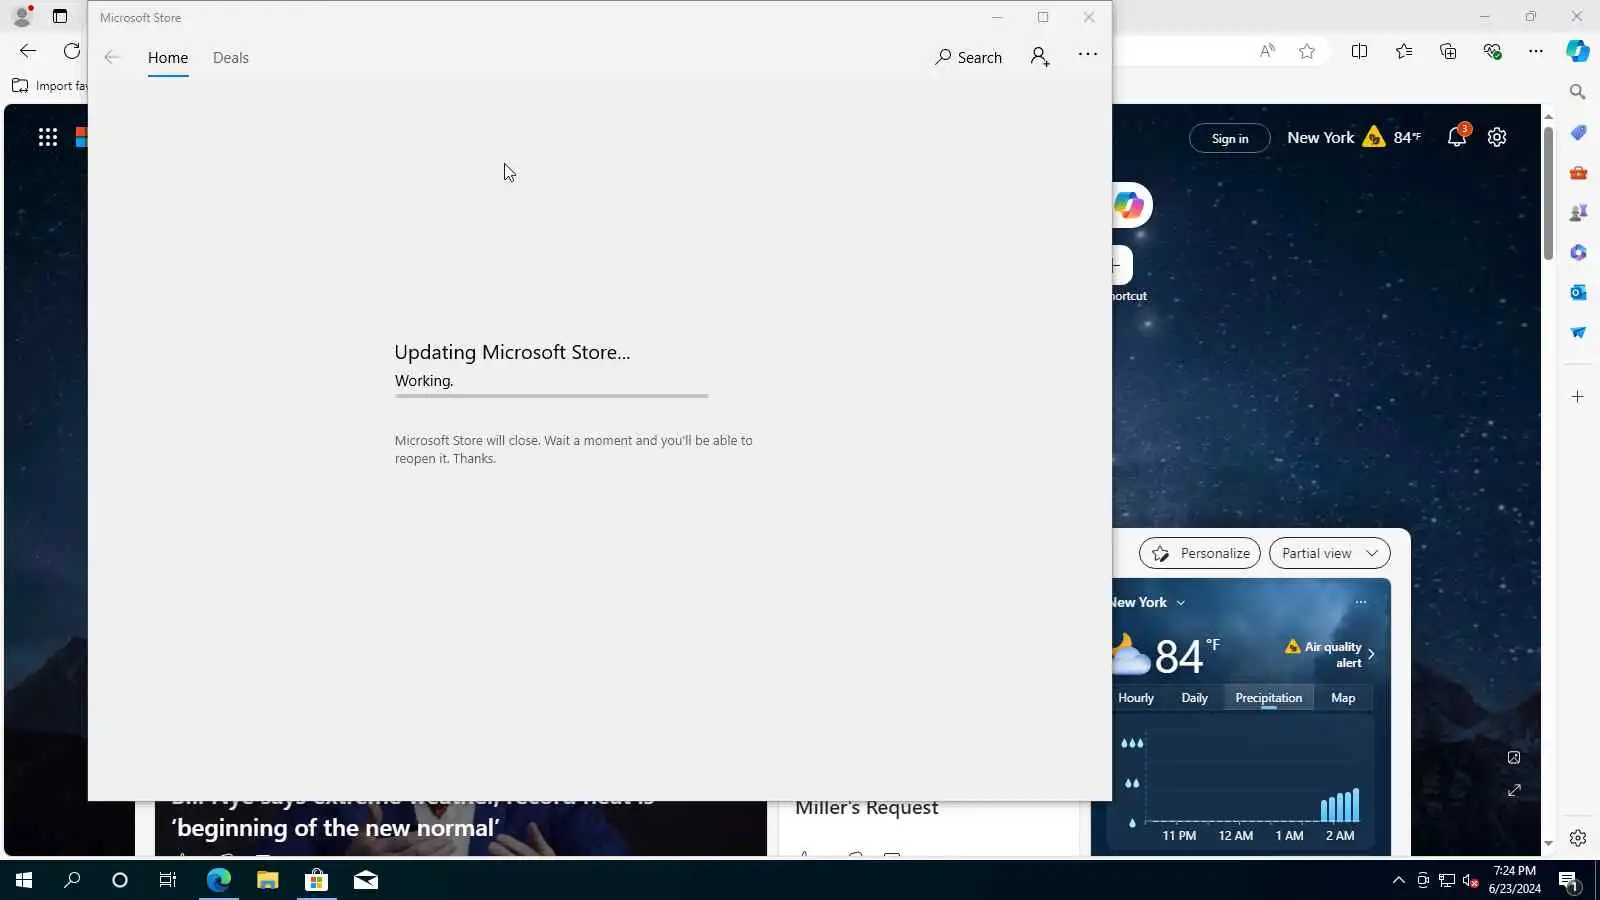Open the New York 84°F weather summary in the header
Image resolution: width=1600 pixels, height=900 pixels.
click(1354, 137)
